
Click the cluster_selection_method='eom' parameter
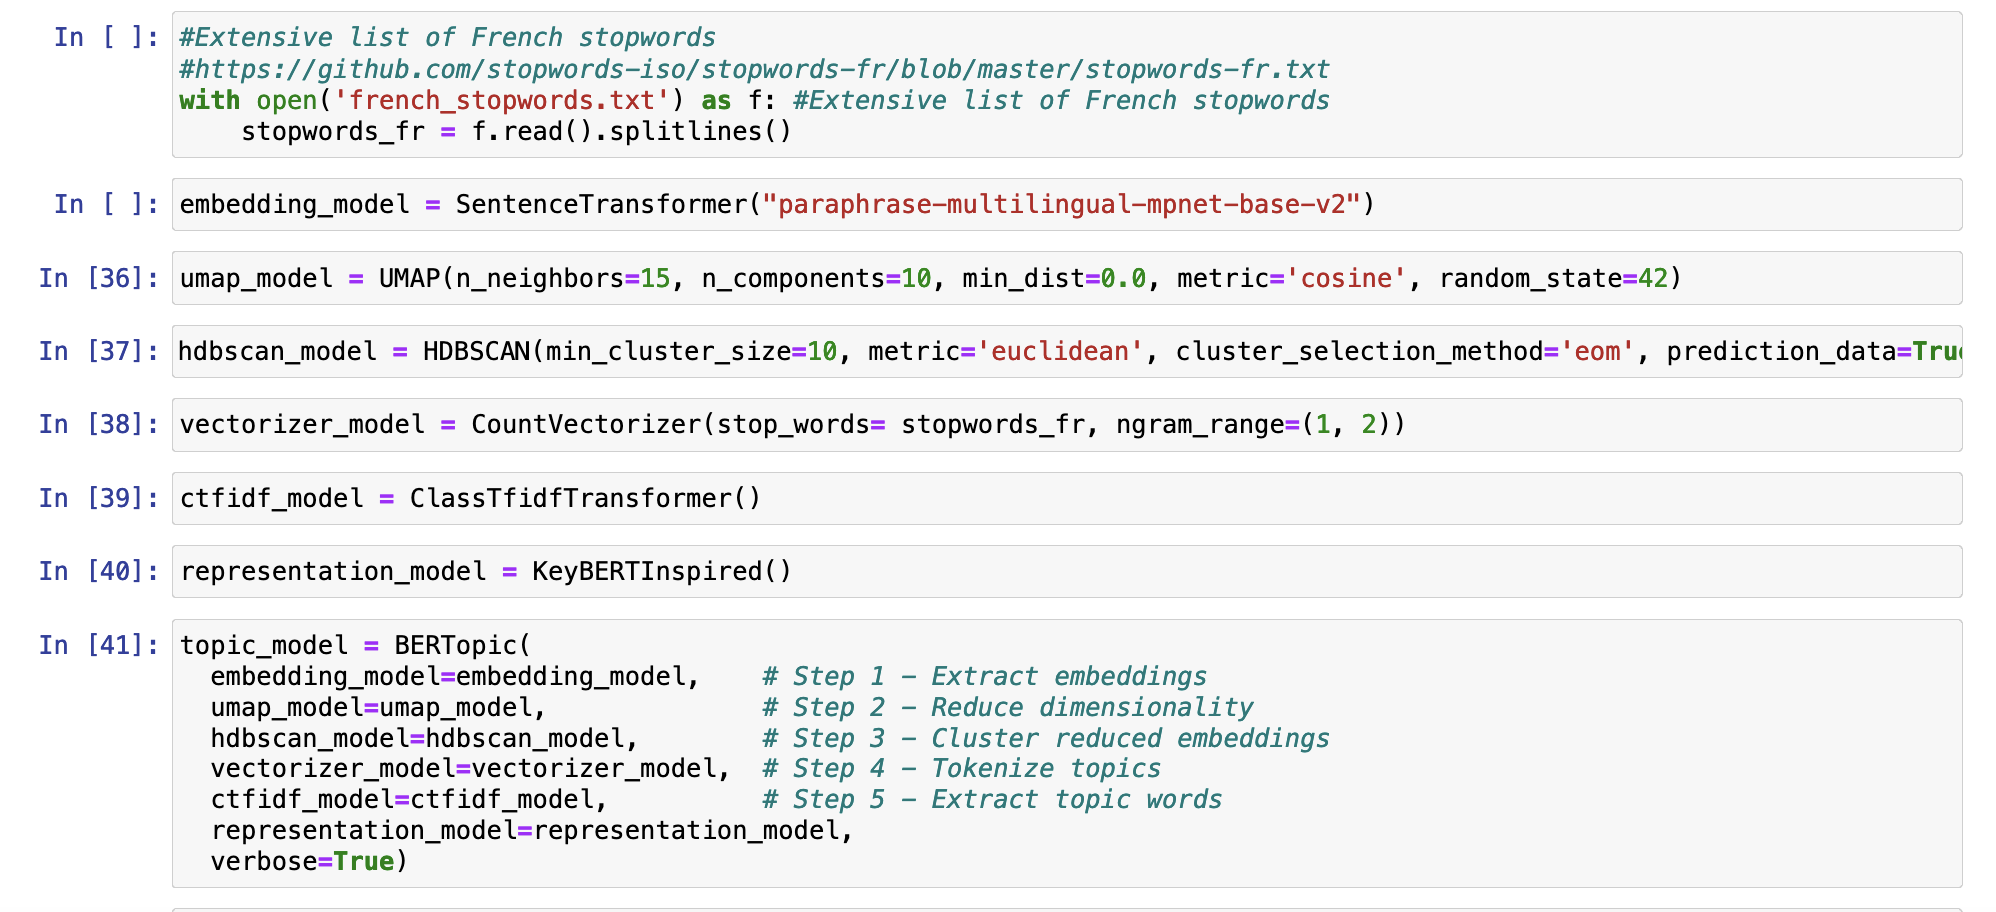[1406, 351]
